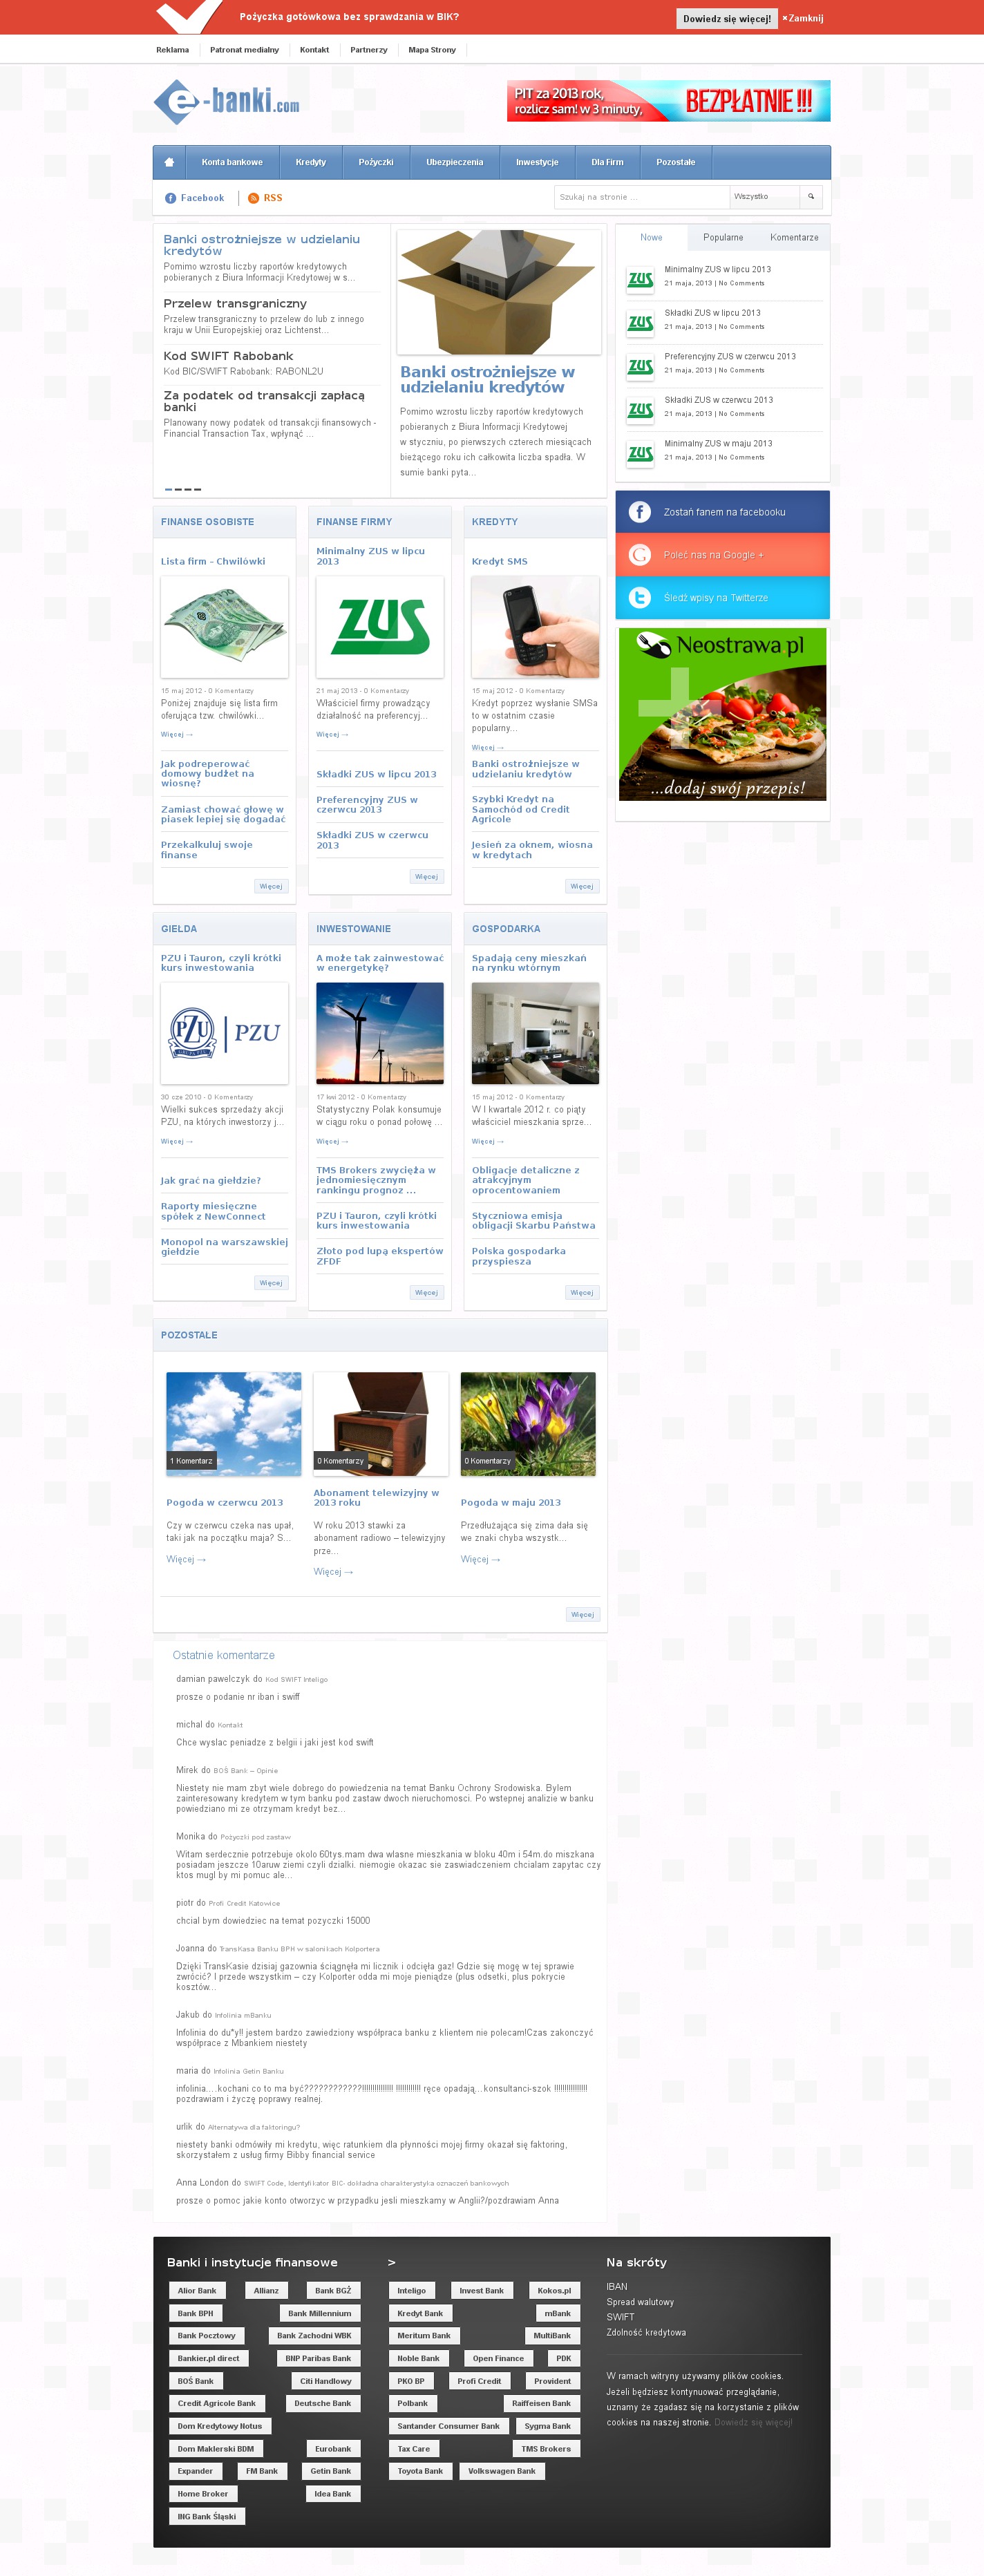Open the Ubezpieczenia menu item
984x2576 pixels.
click(455, 162)
